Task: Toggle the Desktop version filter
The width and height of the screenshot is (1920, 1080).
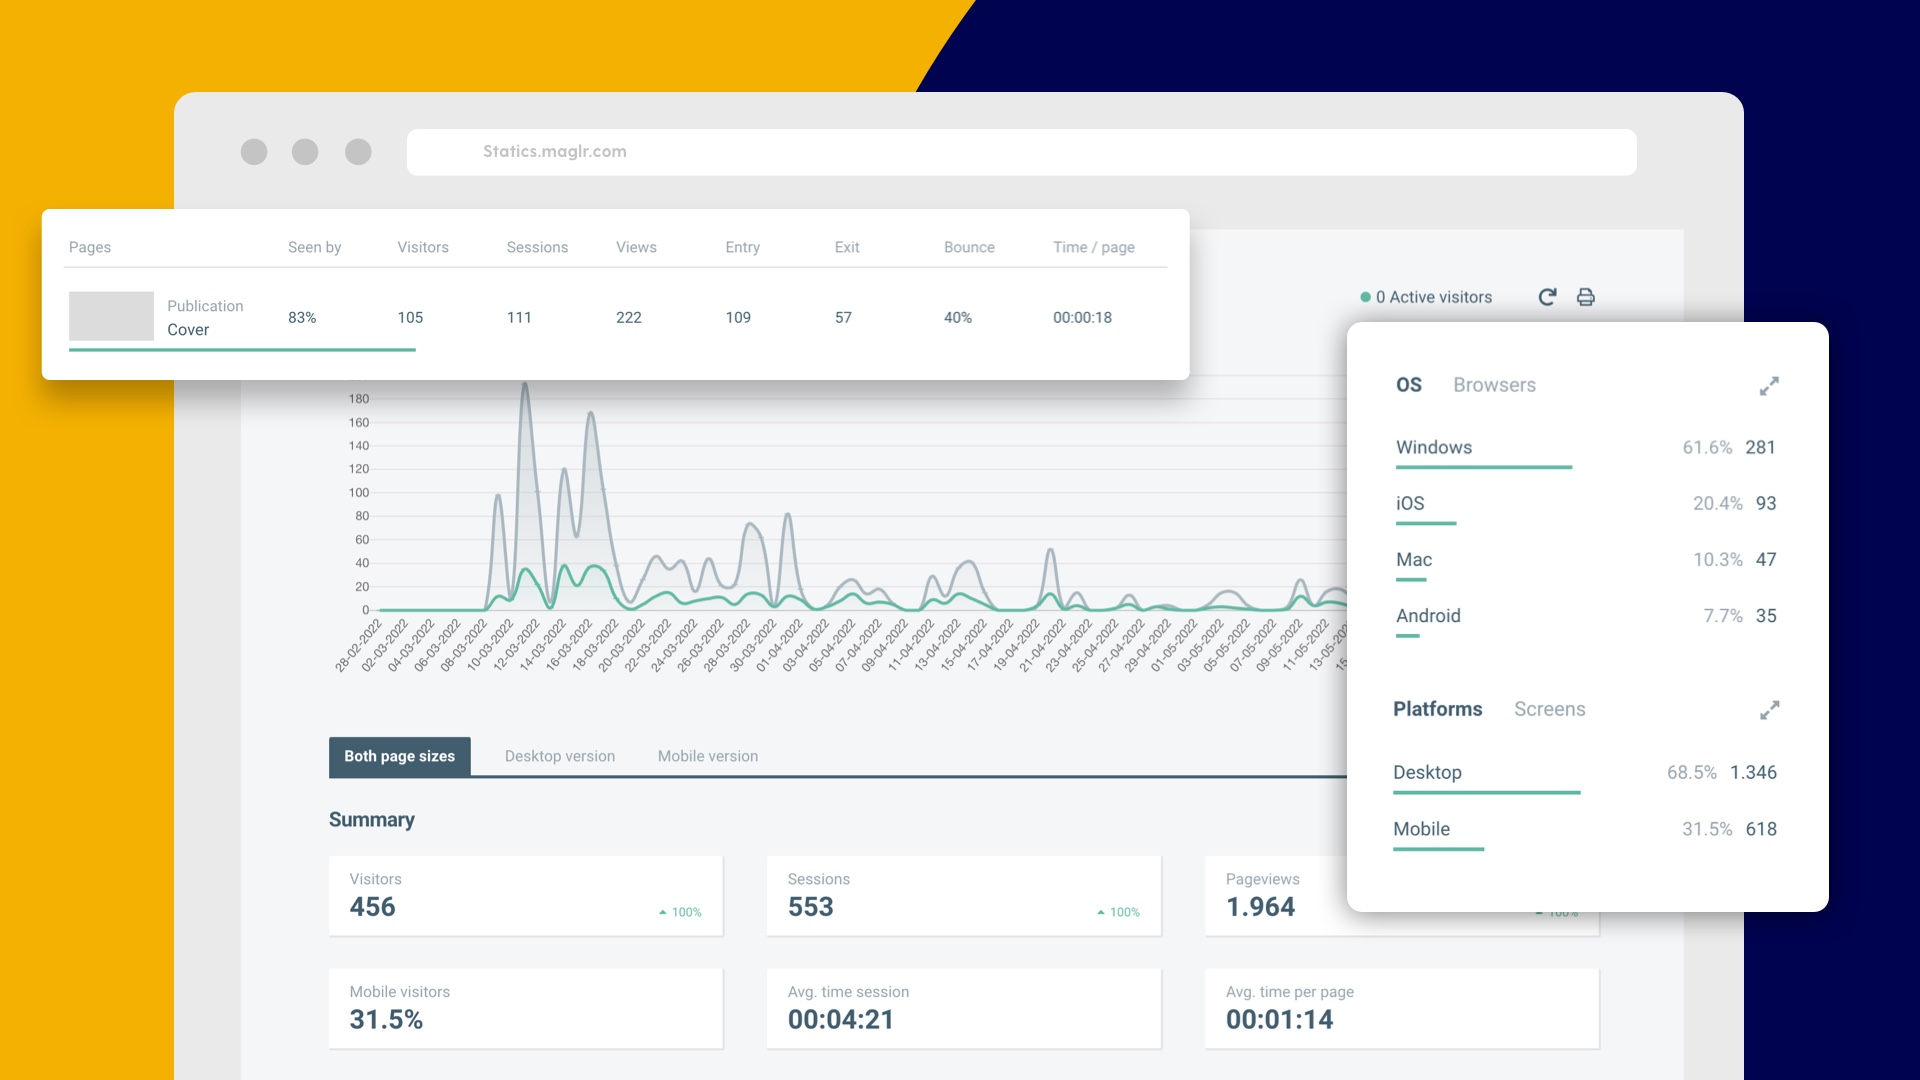Action: click(560, 756)
